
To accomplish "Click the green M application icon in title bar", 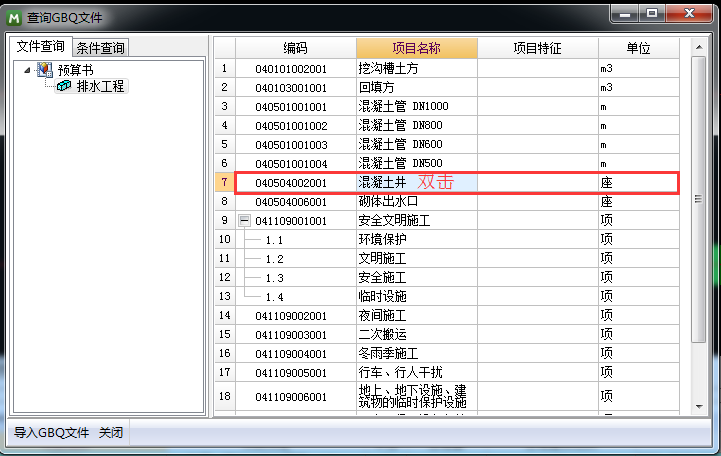I will 14,16.
